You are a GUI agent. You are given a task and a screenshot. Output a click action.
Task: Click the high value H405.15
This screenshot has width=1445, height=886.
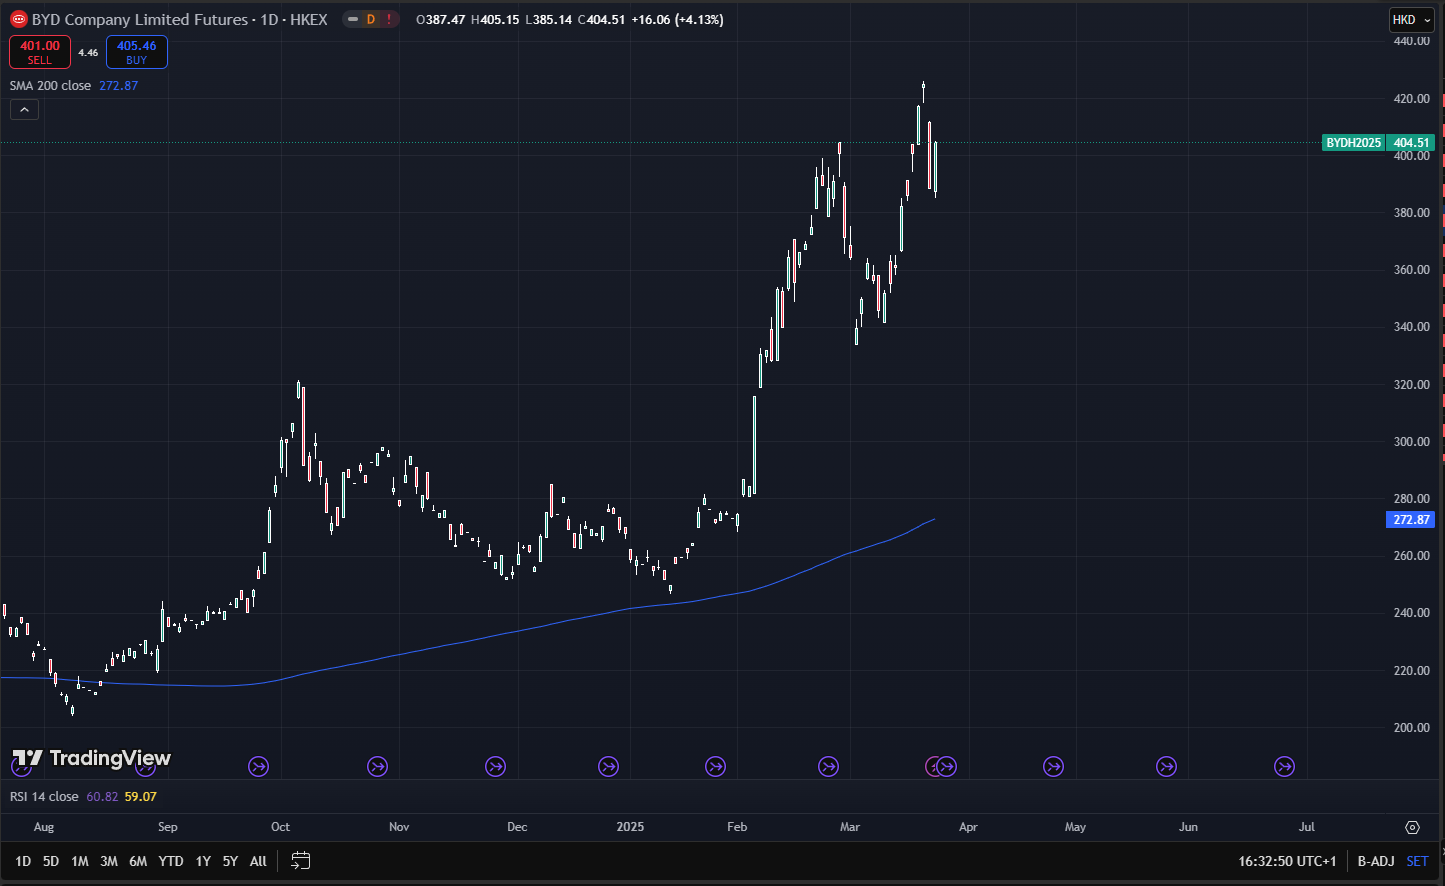495,19
